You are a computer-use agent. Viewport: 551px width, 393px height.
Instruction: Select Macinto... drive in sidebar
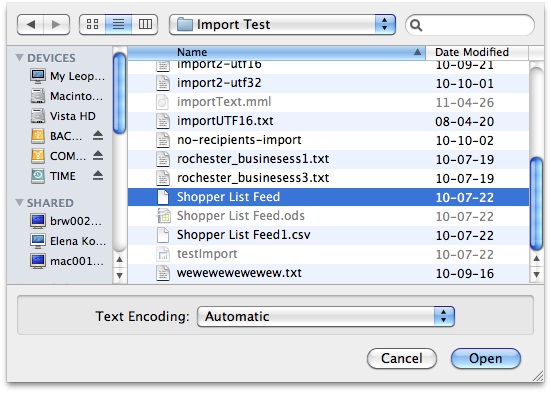[x=67, y=96]
